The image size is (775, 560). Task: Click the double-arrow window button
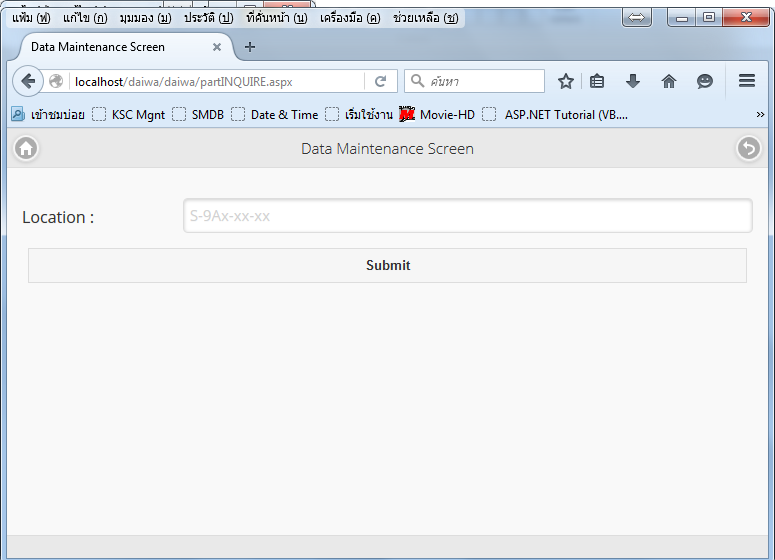[x=637, y=18]
